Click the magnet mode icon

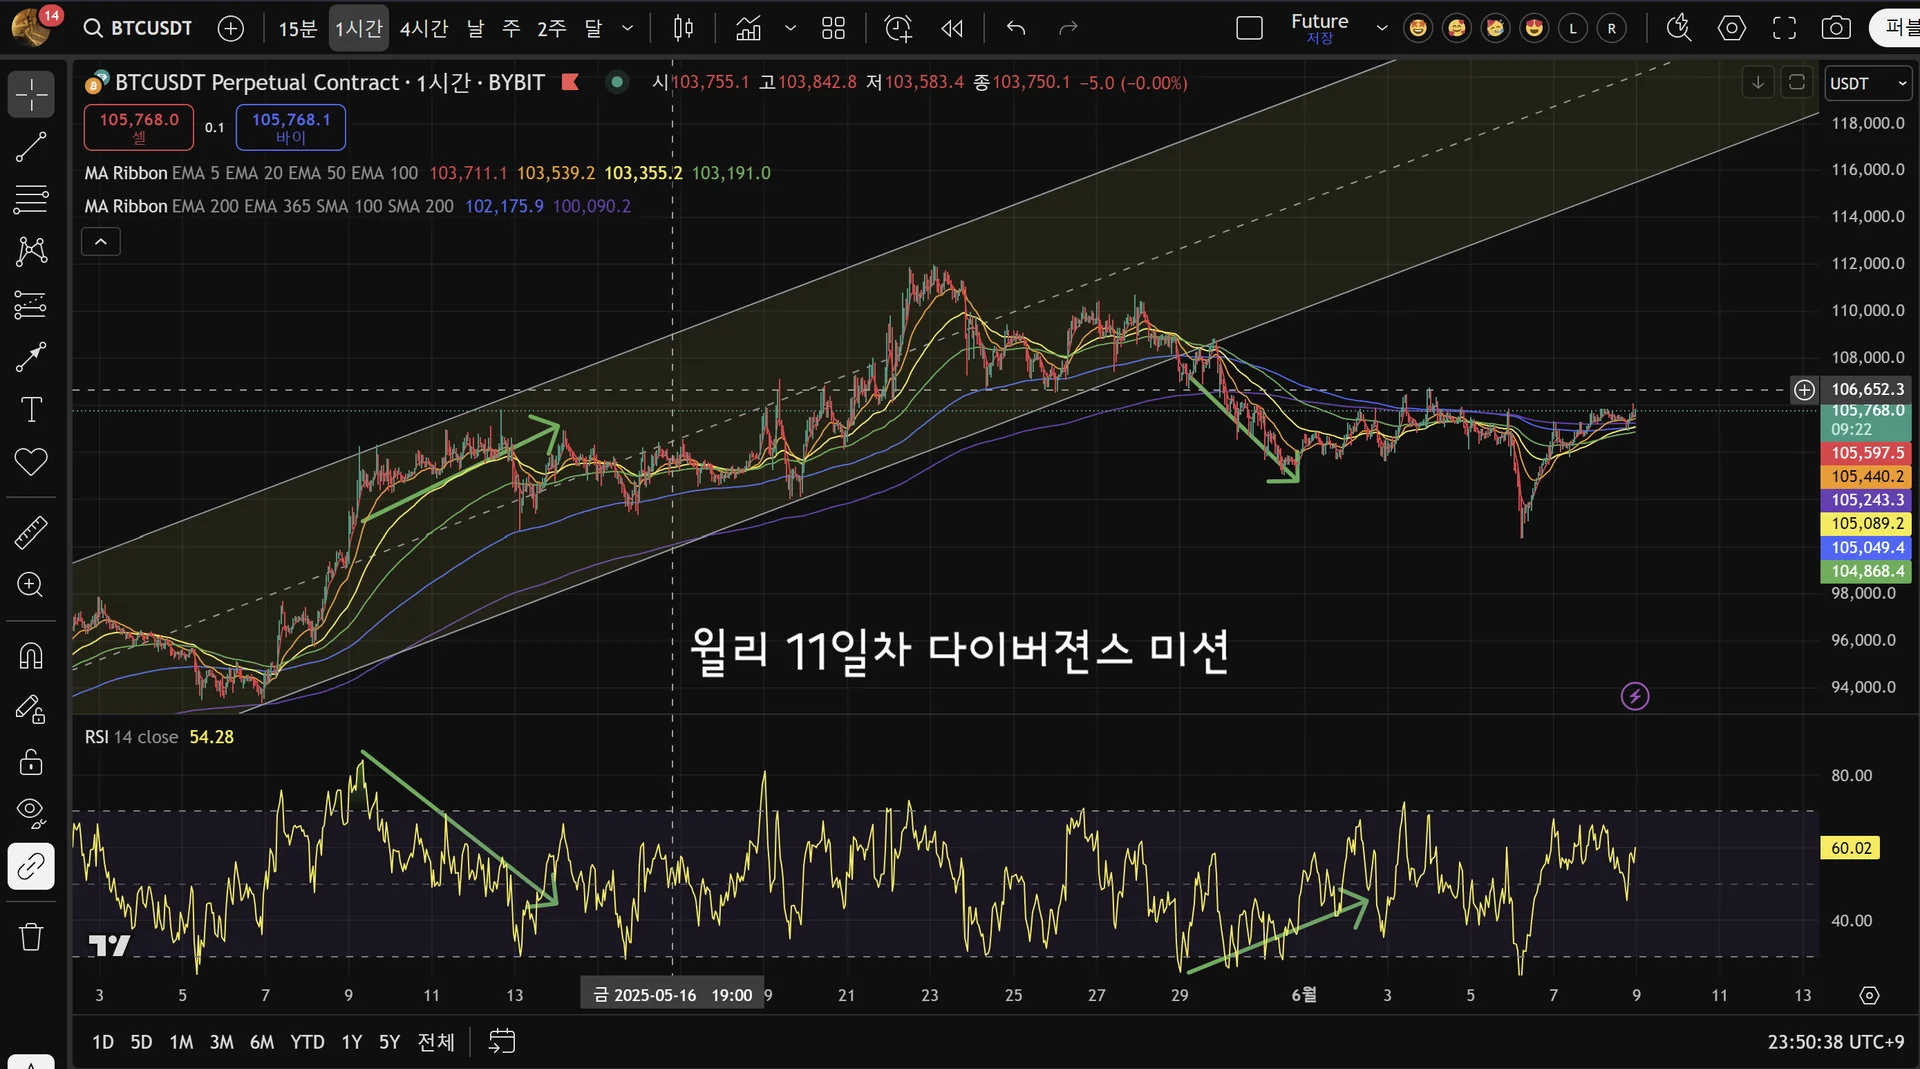point(31,656)
